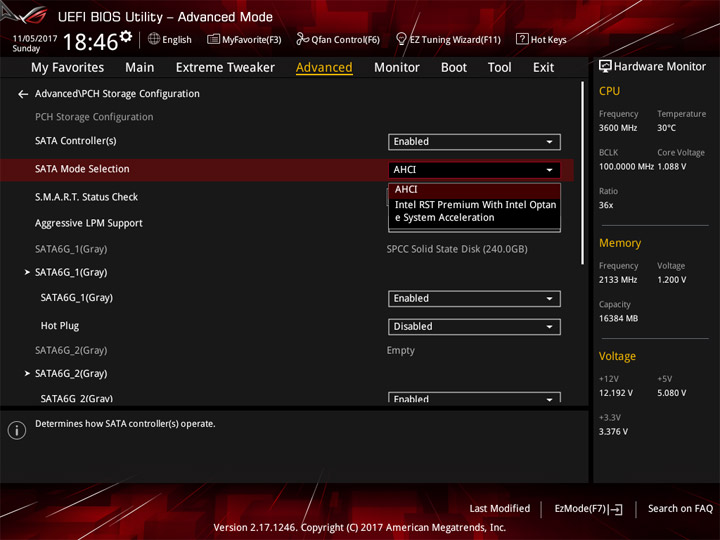
Task: Open Hot Plug Disabled dropdown
Action: coord(474,326)
